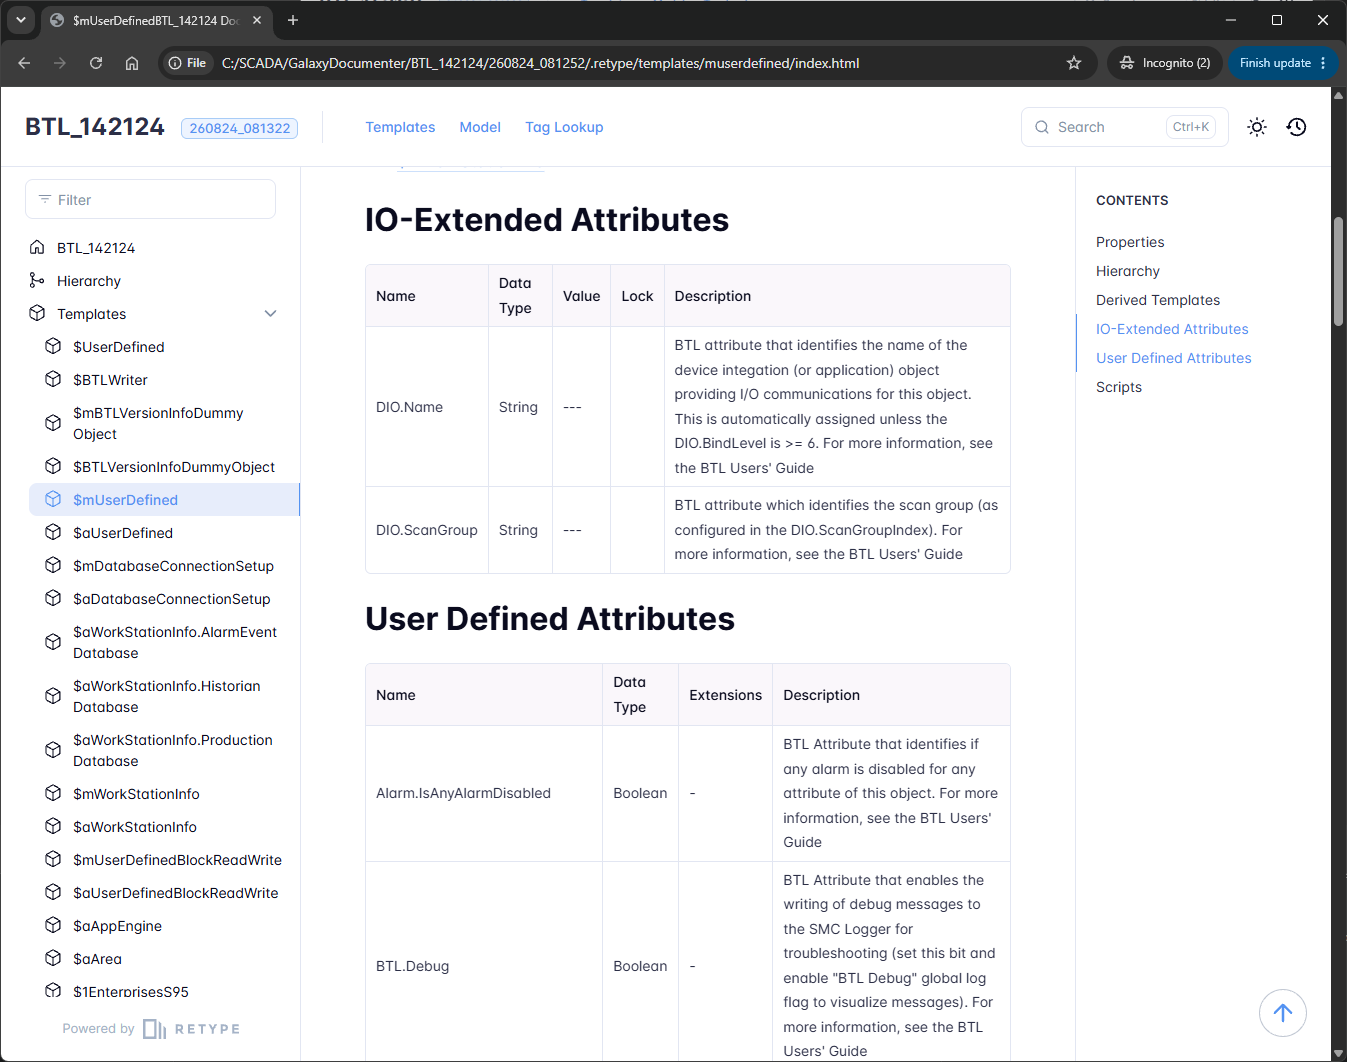The image size is (1347, 1062).
Task: Click the sidebar Filter input field
Action: (150, 199)
